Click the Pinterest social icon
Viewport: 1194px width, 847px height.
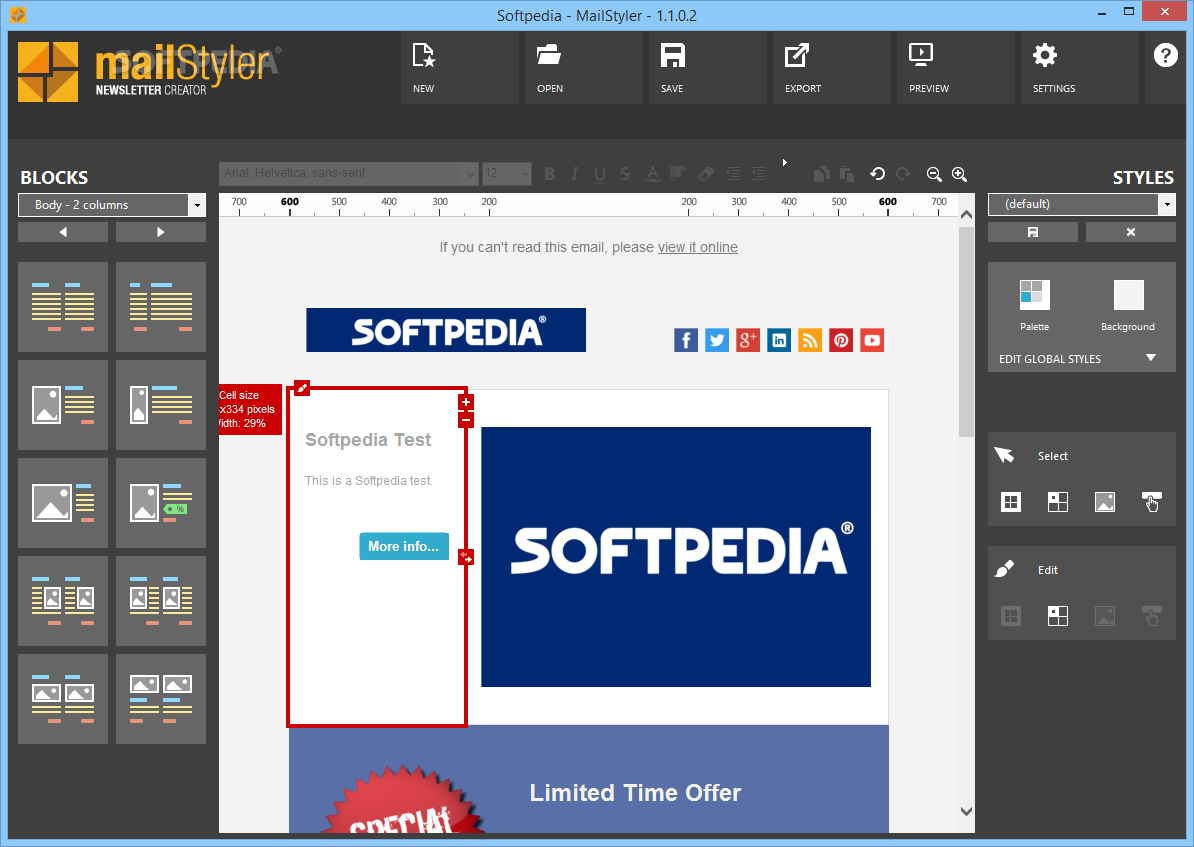841,340
